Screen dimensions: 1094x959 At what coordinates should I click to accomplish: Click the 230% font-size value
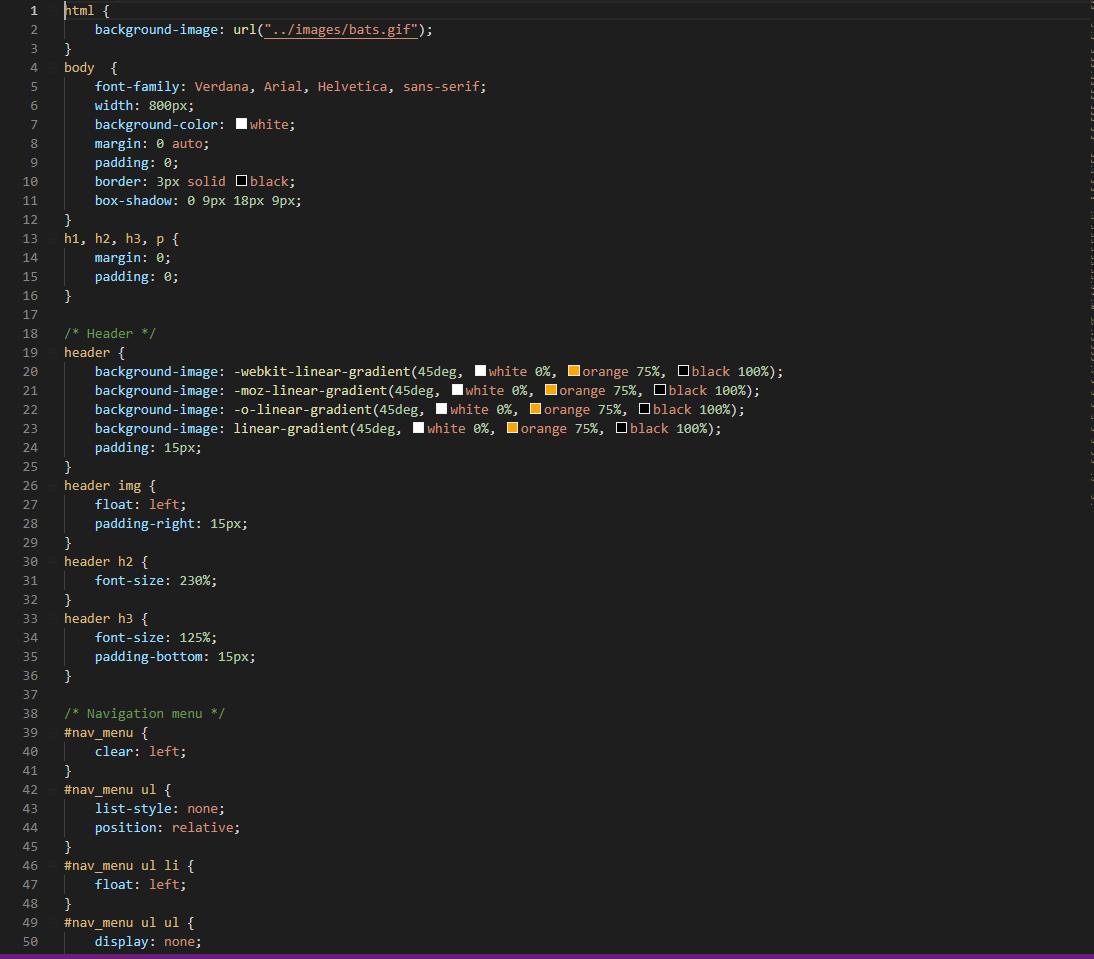pyautogui.click(x=195, y=580)
